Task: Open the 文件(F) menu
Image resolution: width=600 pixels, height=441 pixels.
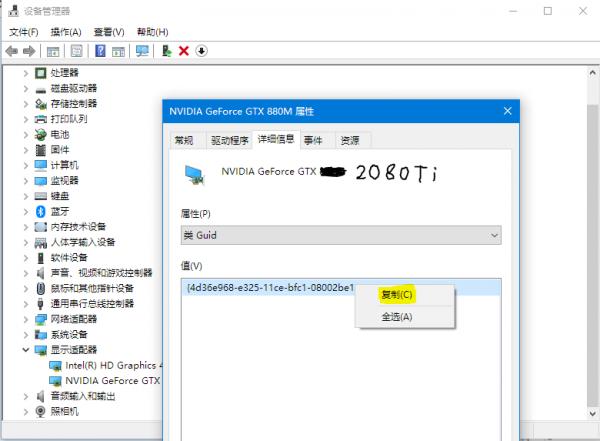Action: click(x=23, y=32)
